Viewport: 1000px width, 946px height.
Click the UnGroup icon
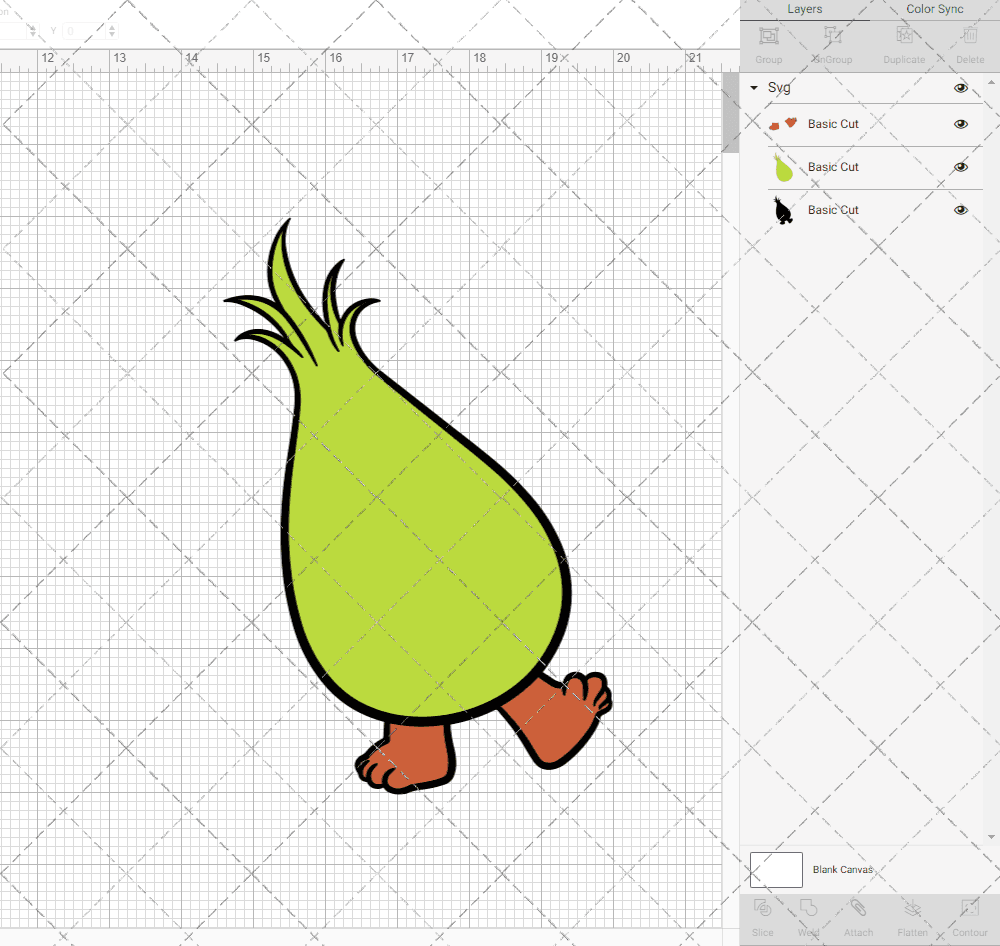point(832,35)
